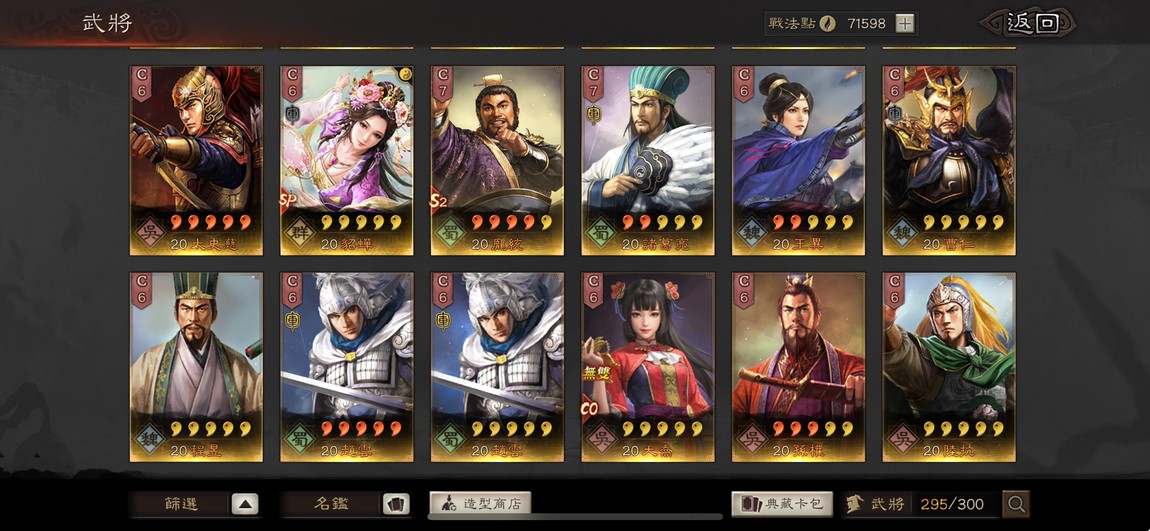Viewport: 1150px width, 531px height.
Task: Open the 典藏卡包 collection pack
Action: tap(782, 504)
